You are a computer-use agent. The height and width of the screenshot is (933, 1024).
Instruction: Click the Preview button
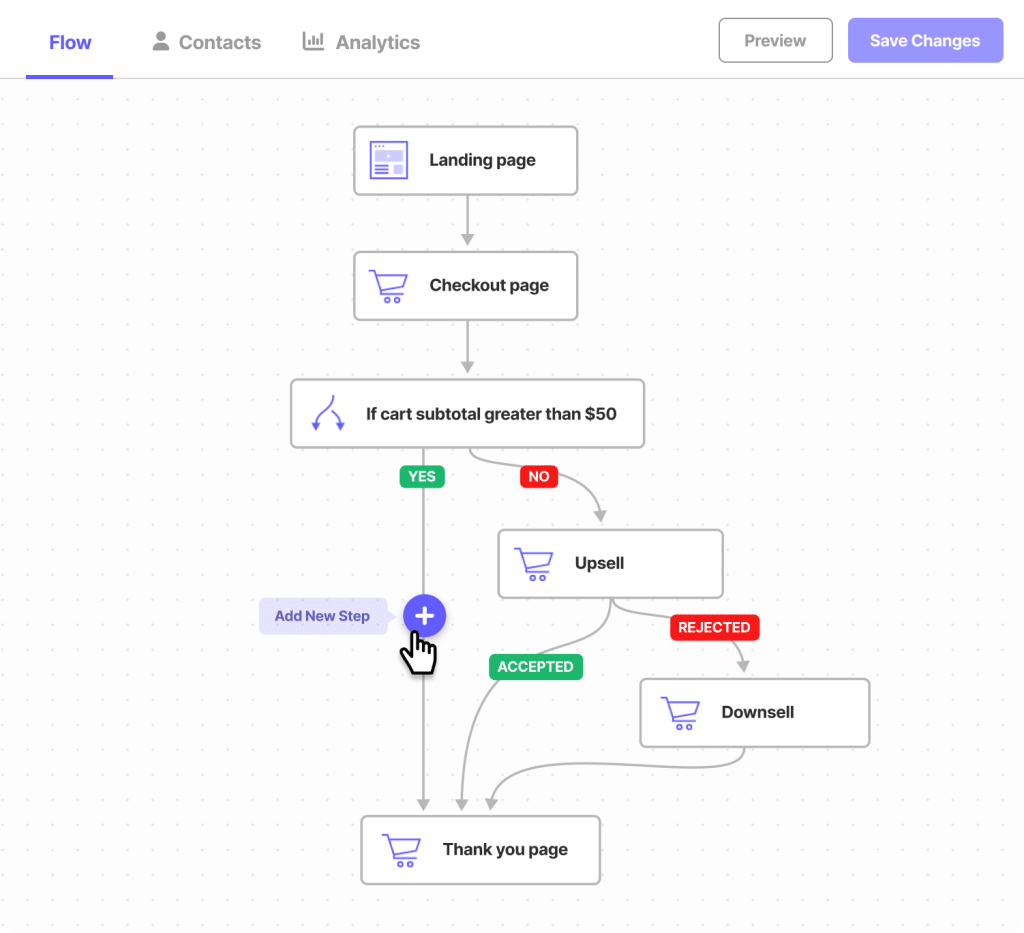(x=775, y=40)
